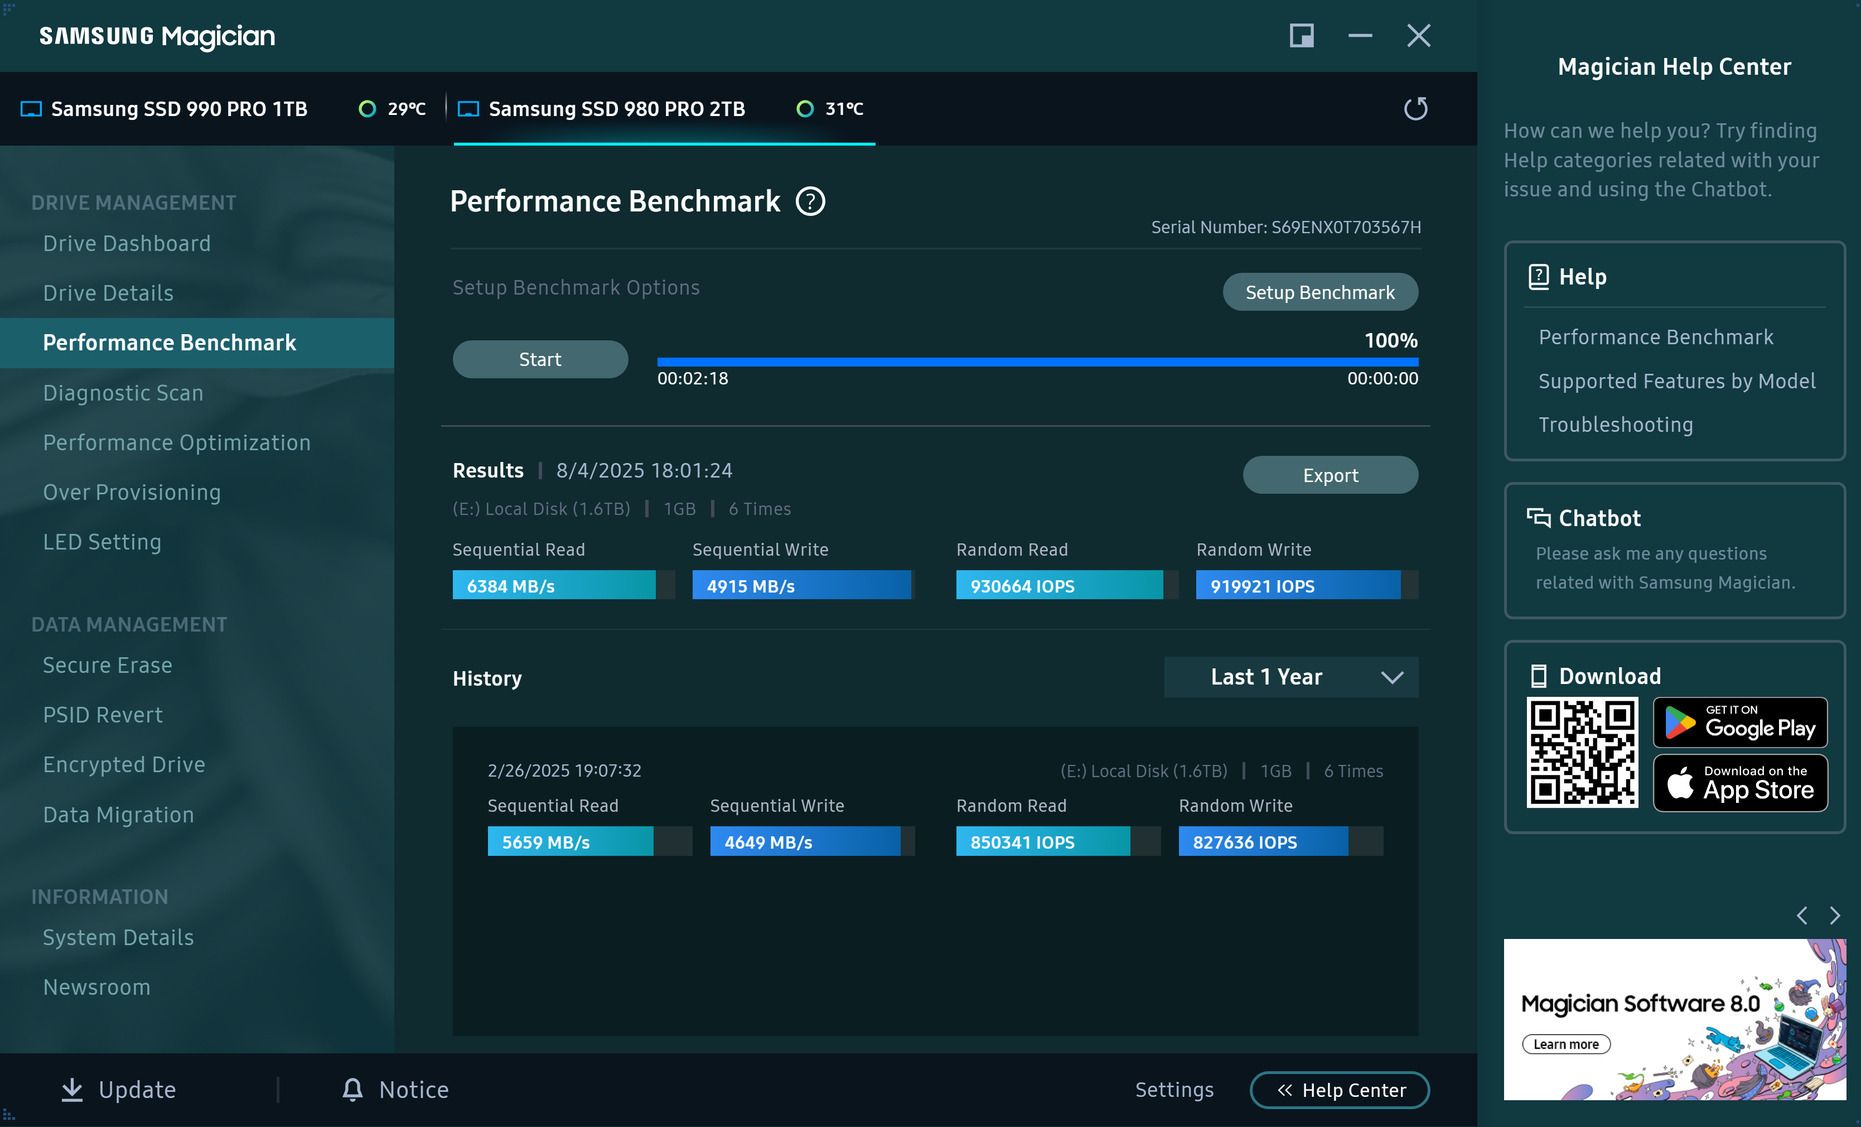Click the Magician QR code image
This screenshot has height=1127, width=1861.
pos(1582,752)
